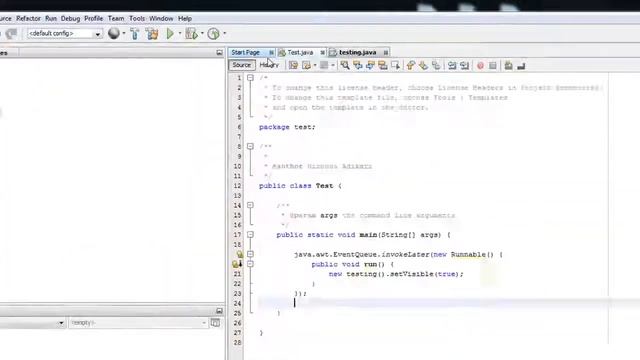640x360 pixels.
Task: Collapse the run method fold at line 20
Action: [x=250, y=264]
